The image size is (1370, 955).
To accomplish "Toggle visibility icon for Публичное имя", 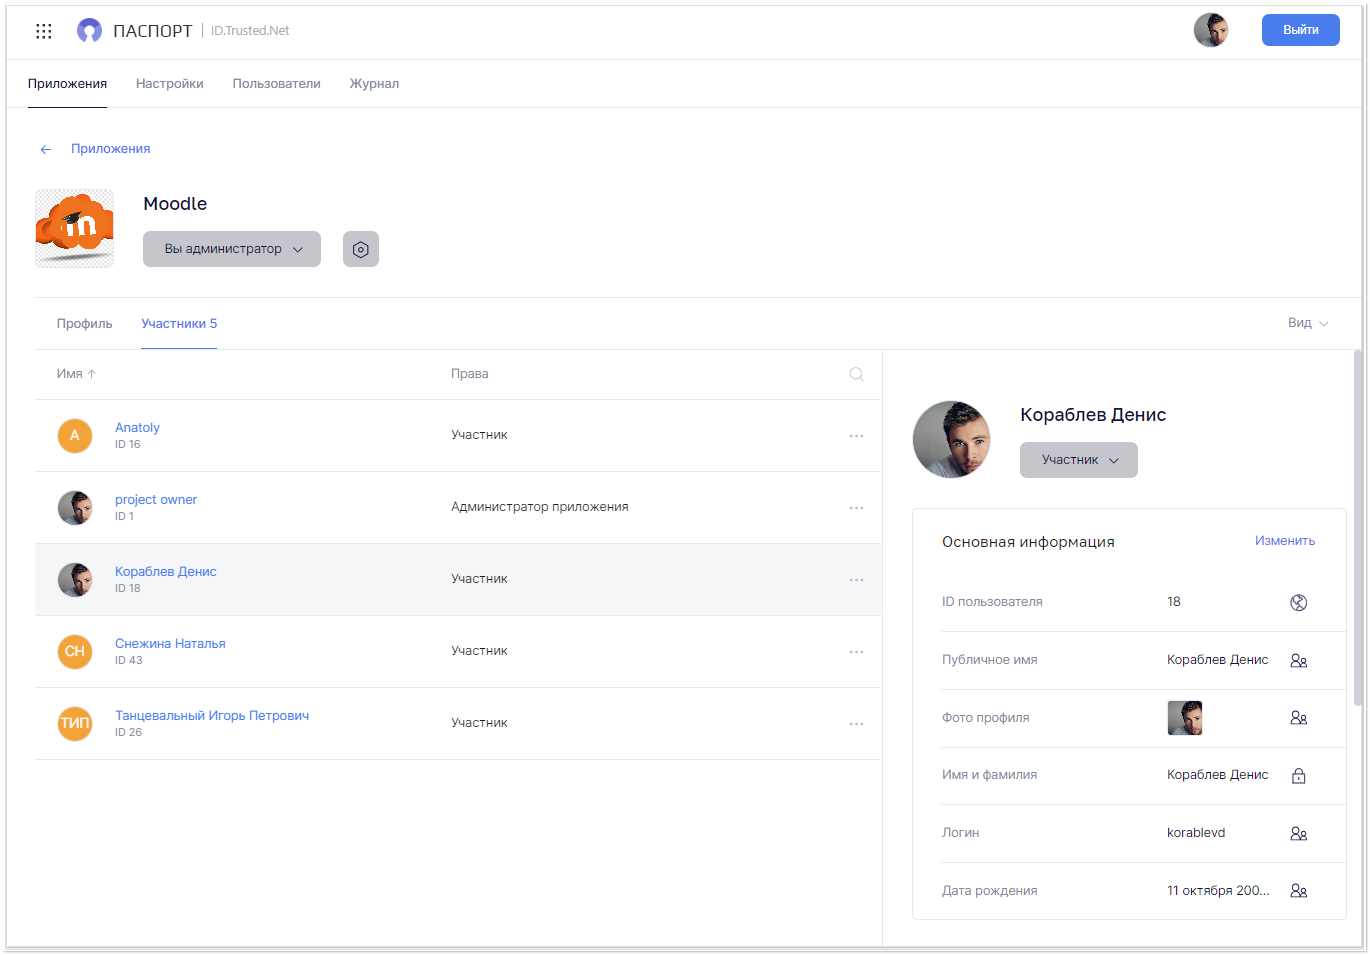I will [x=1299, y=660].
